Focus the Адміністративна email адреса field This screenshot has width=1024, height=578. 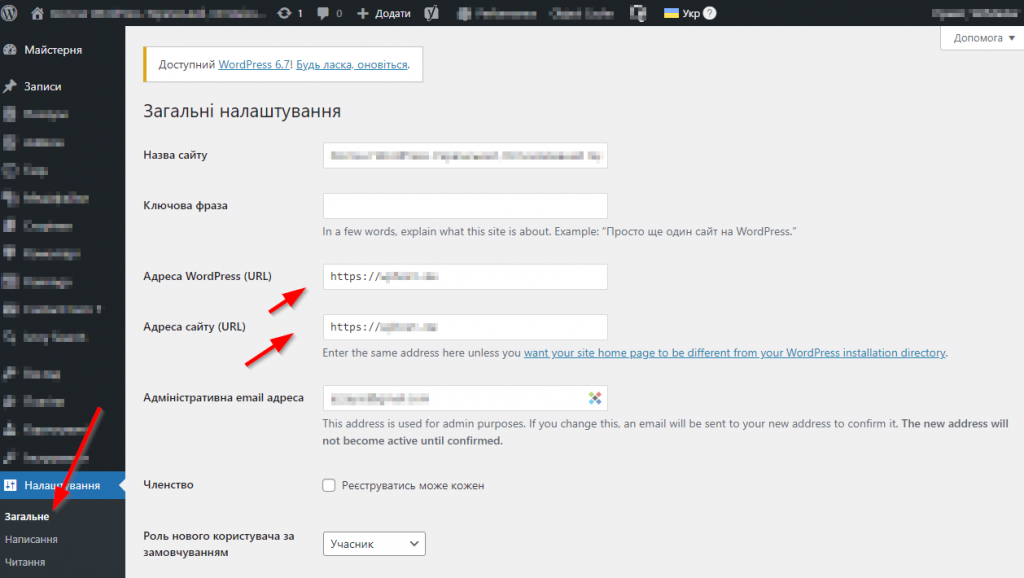[465, 398]
